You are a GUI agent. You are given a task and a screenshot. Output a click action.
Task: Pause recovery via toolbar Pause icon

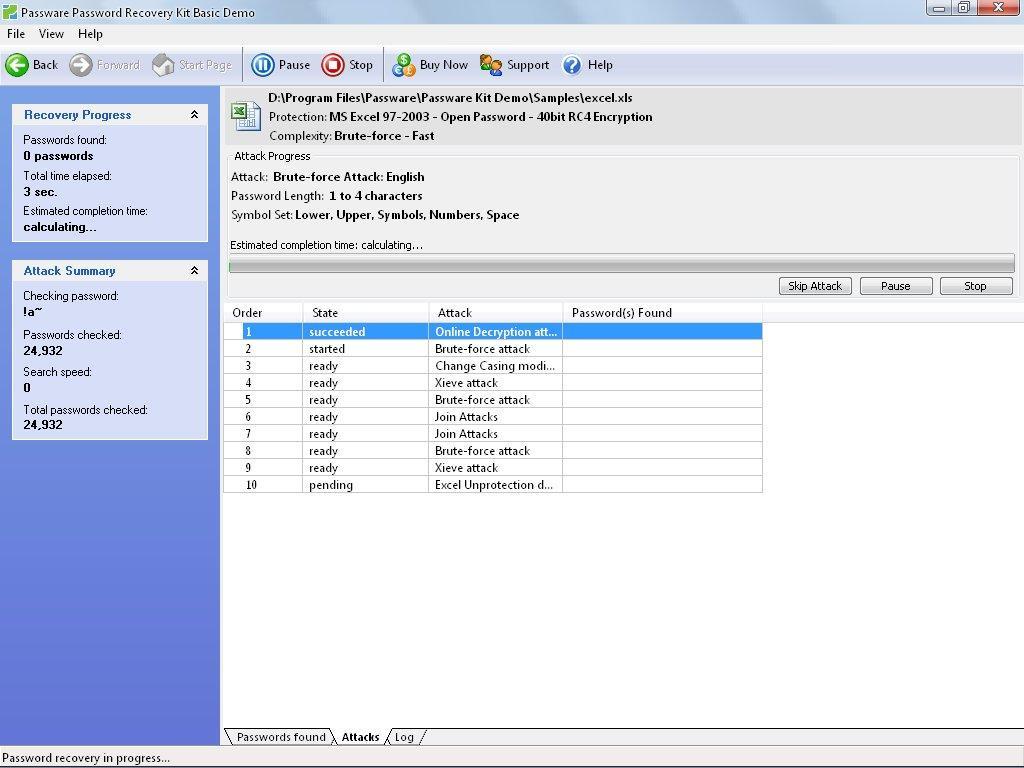(263, 65)
